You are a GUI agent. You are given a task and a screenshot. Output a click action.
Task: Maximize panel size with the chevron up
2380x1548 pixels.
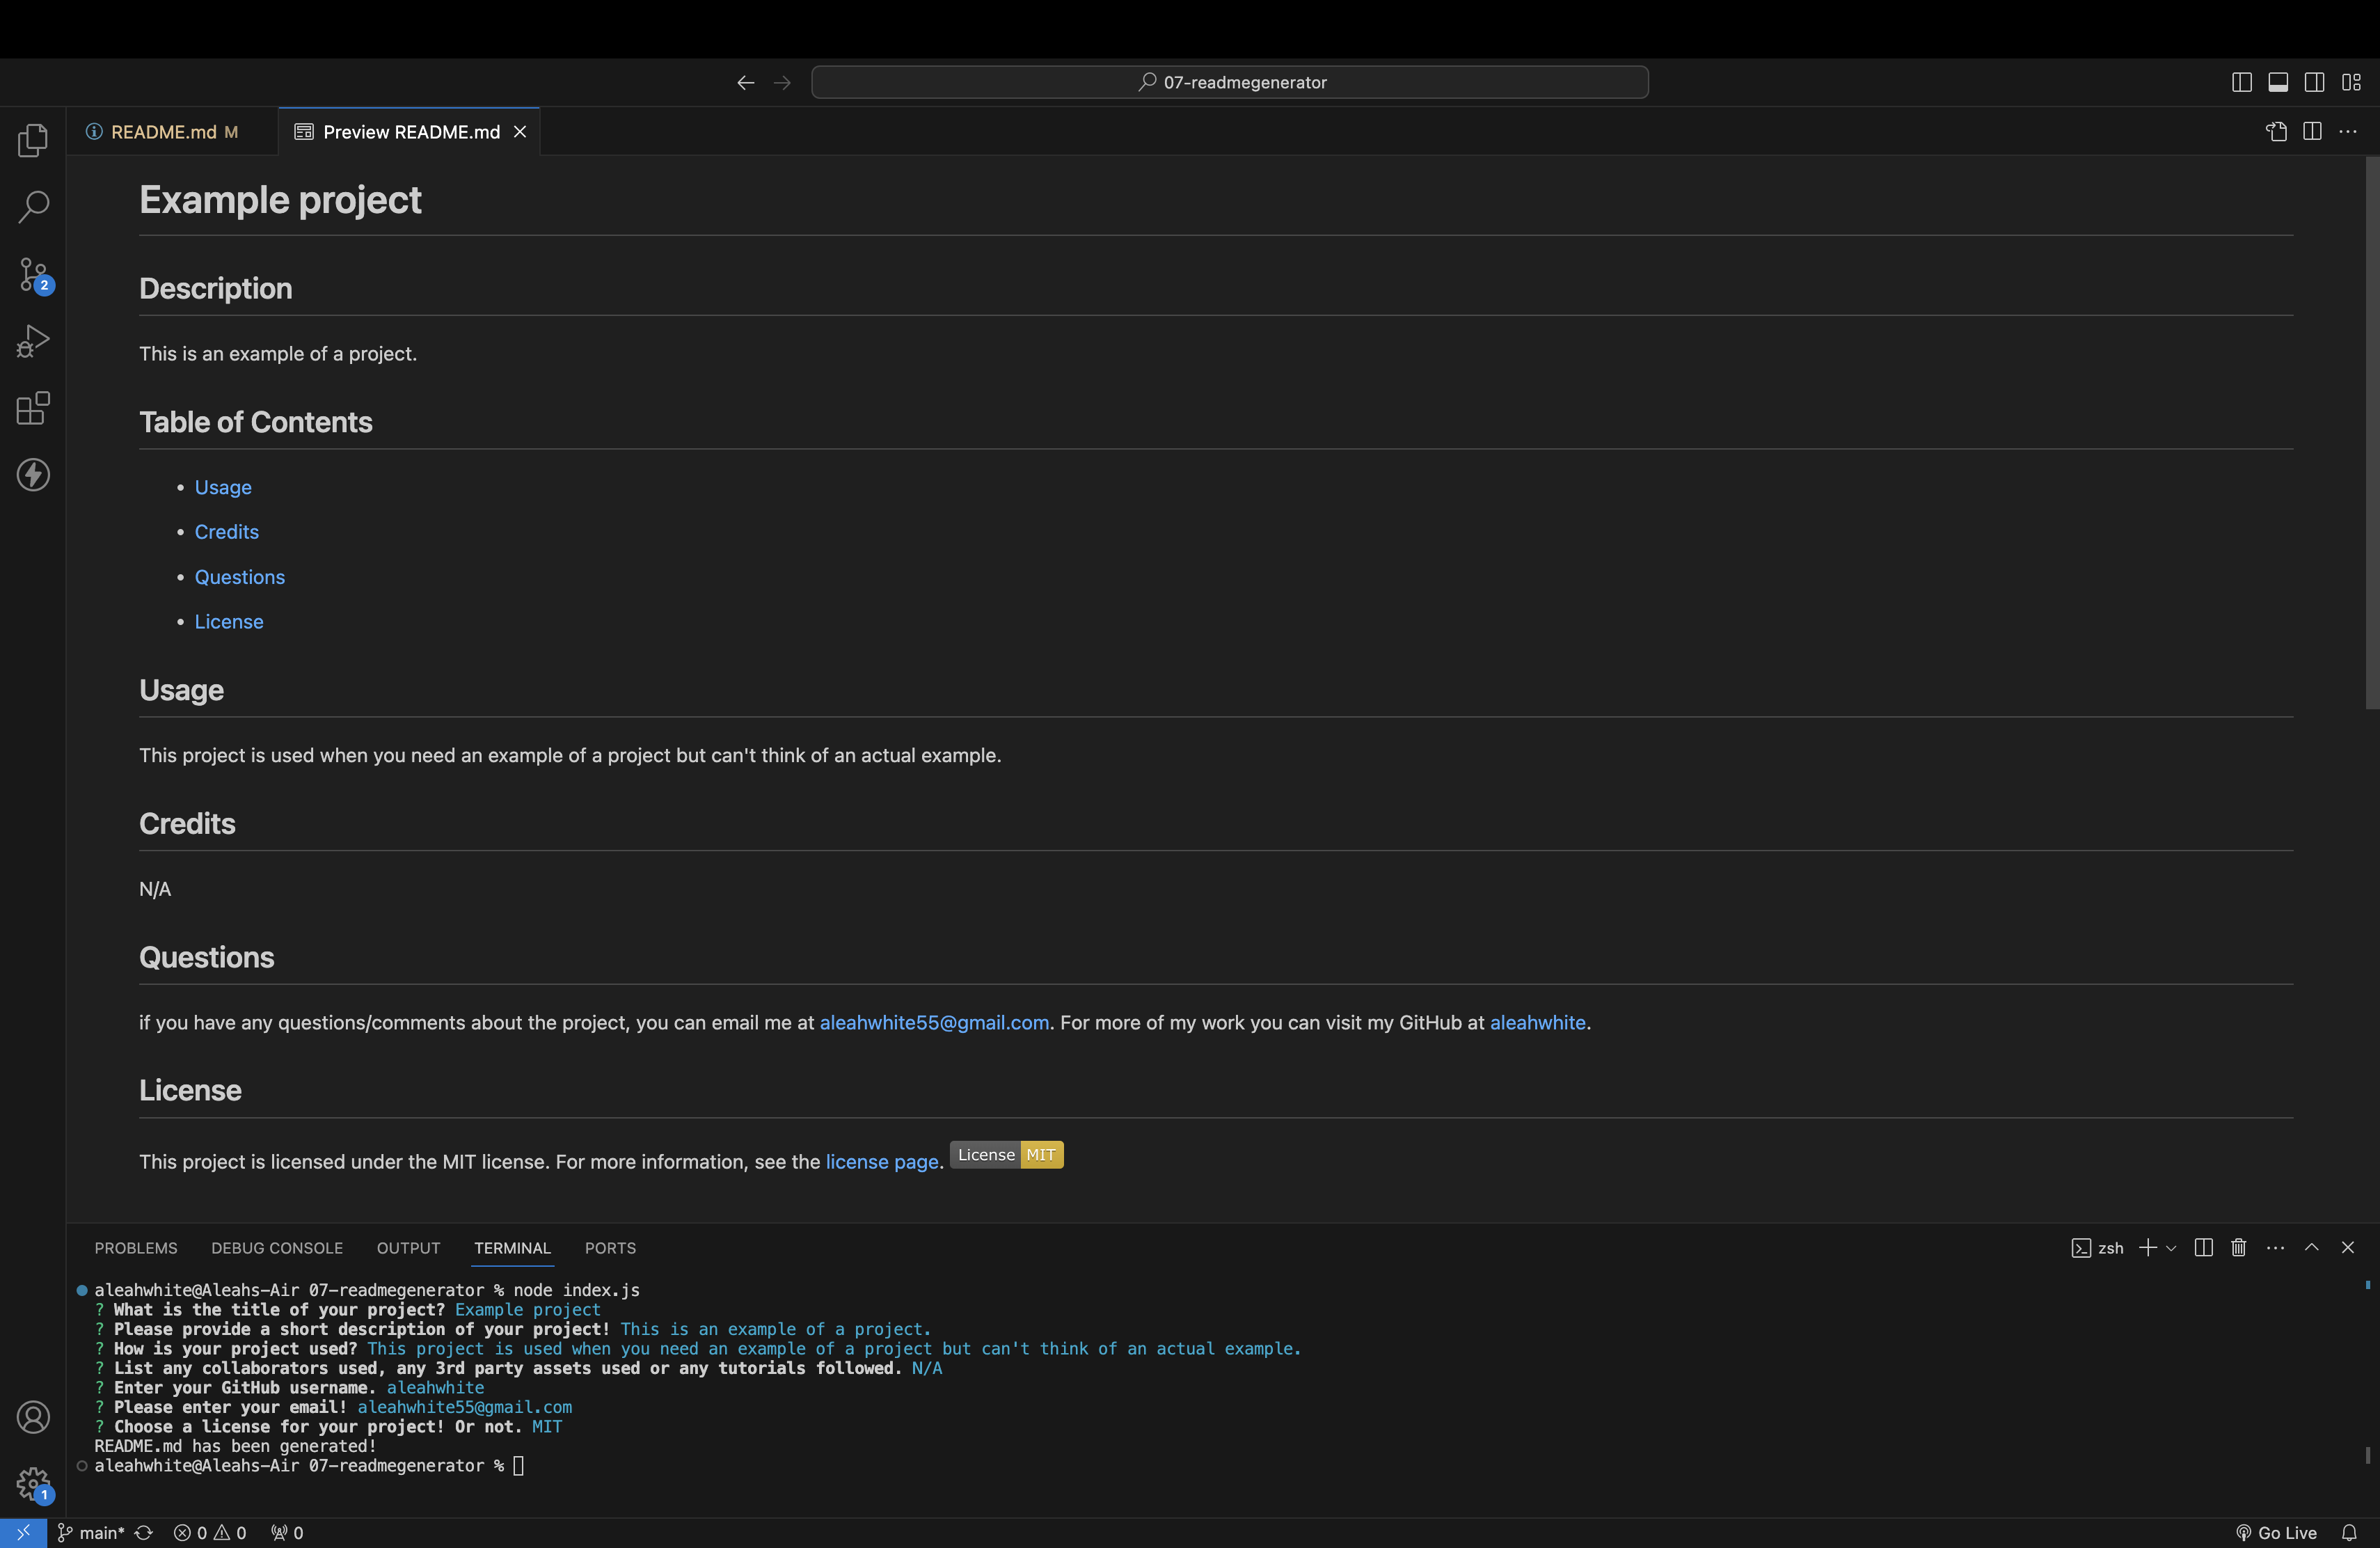click(2311, 1247)
